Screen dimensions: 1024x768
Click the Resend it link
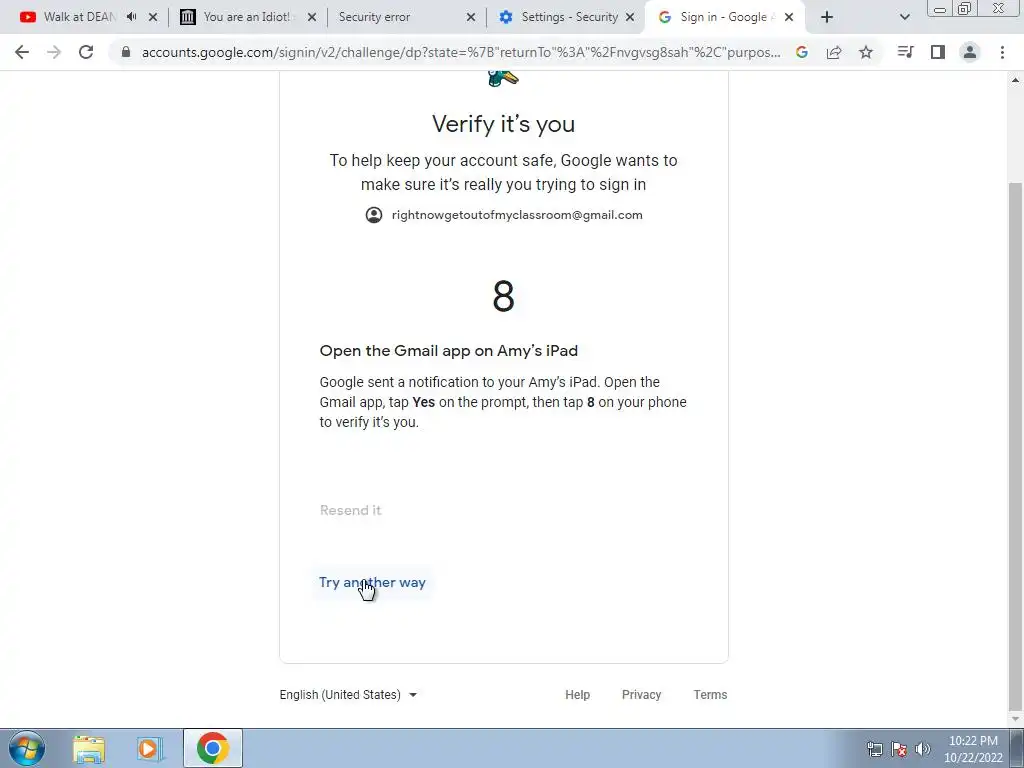point(351,510)
